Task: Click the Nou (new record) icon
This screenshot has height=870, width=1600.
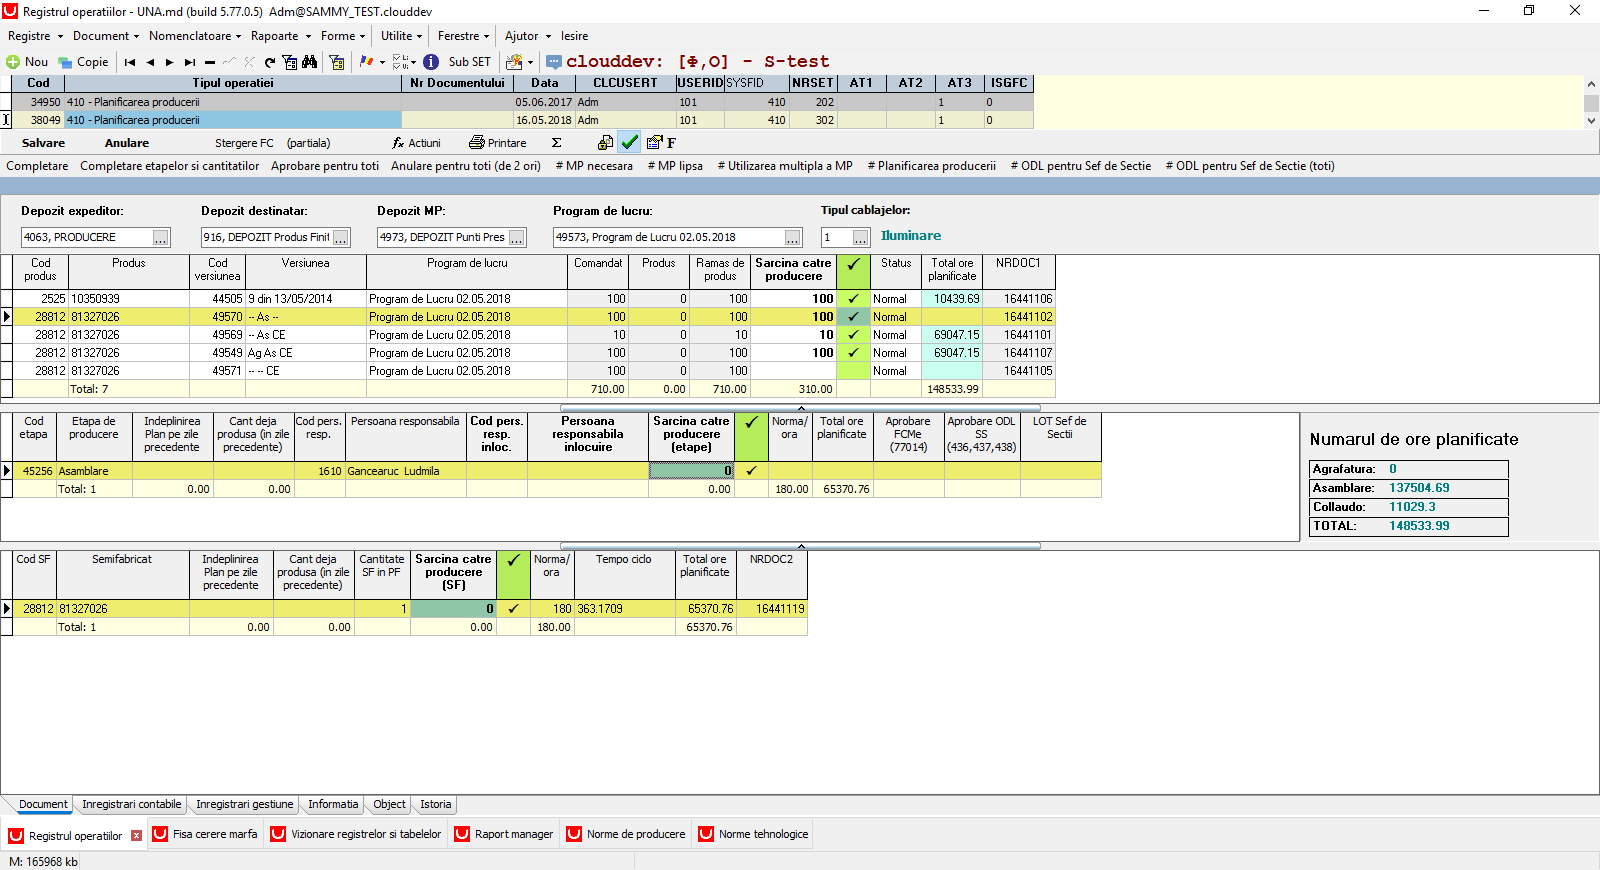Action: pos(13,62)
